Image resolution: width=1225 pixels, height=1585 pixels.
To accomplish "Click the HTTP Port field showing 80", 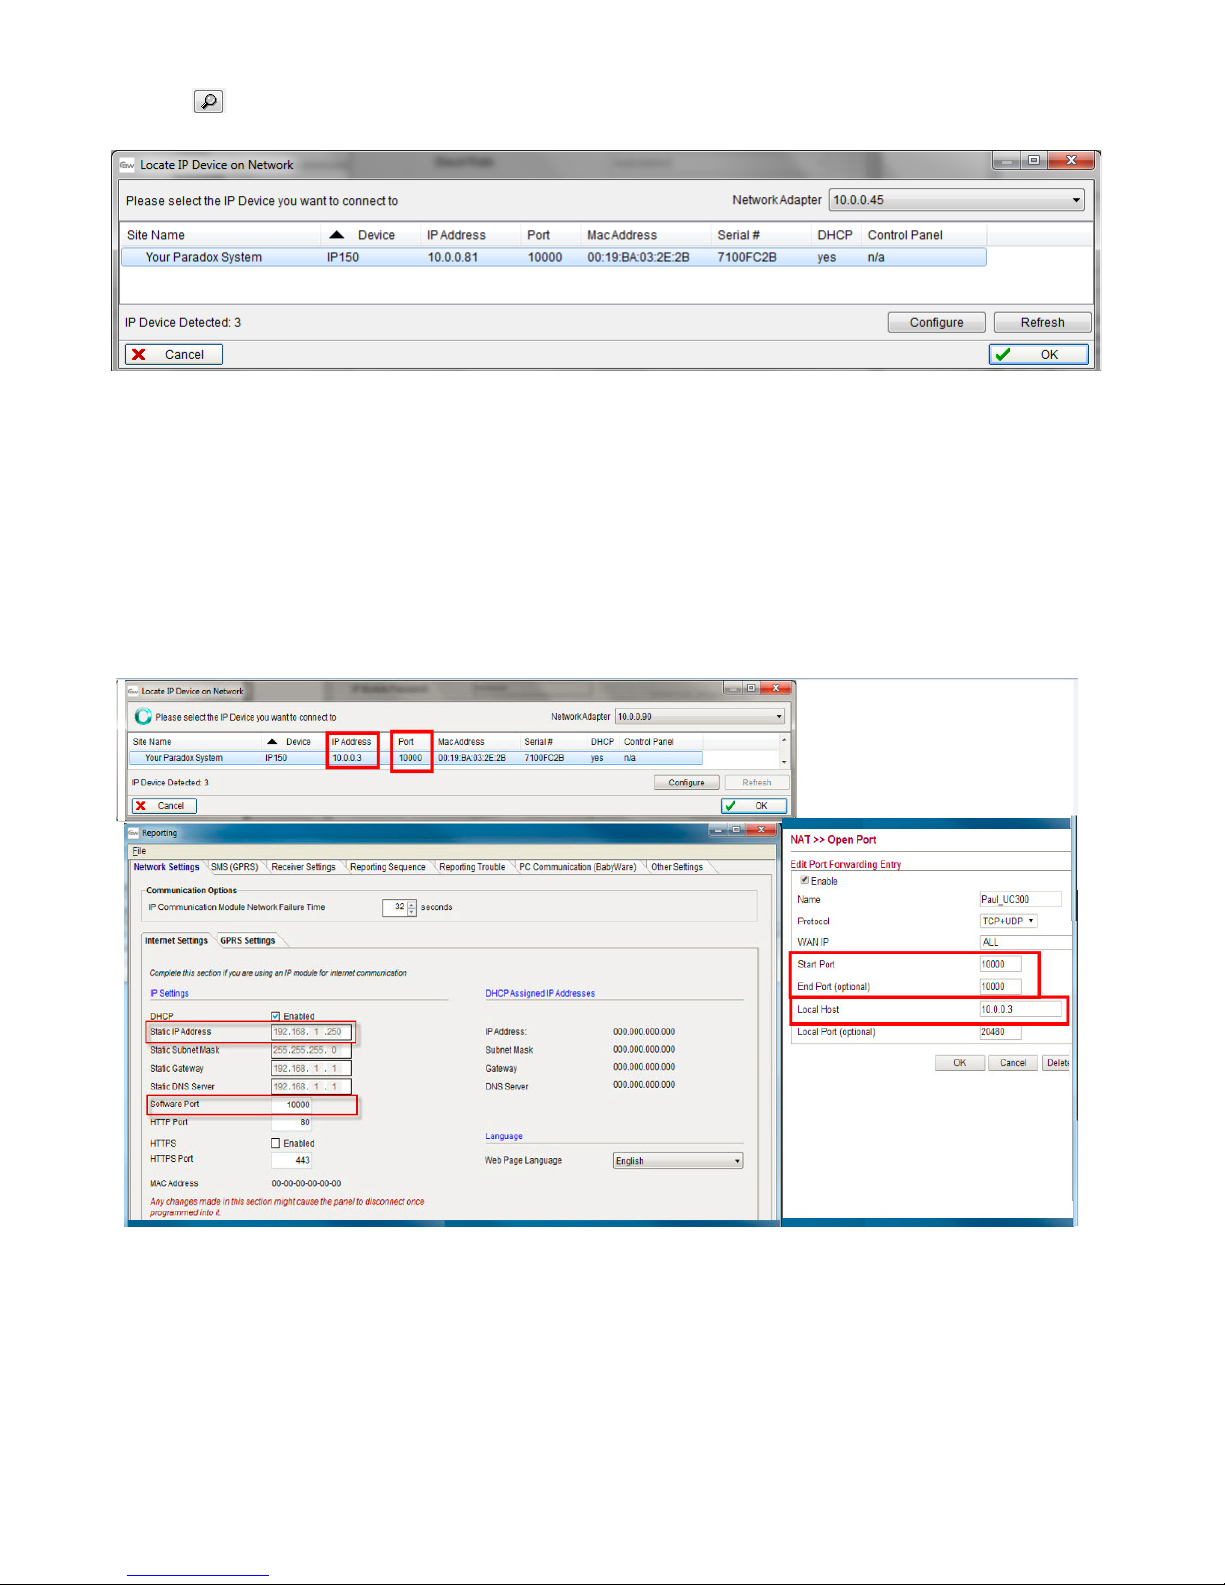I will [292, 1122].
